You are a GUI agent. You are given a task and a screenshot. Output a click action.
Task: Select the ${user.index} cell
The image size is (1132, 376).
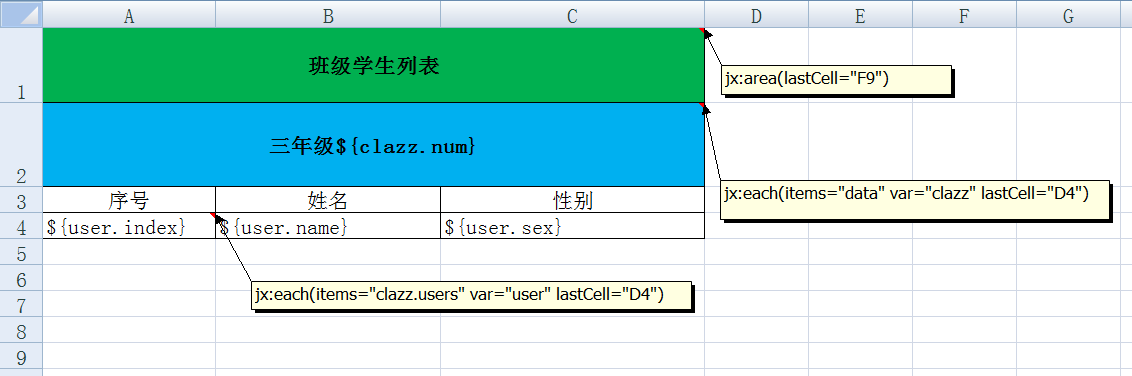(x=129, y=226)
